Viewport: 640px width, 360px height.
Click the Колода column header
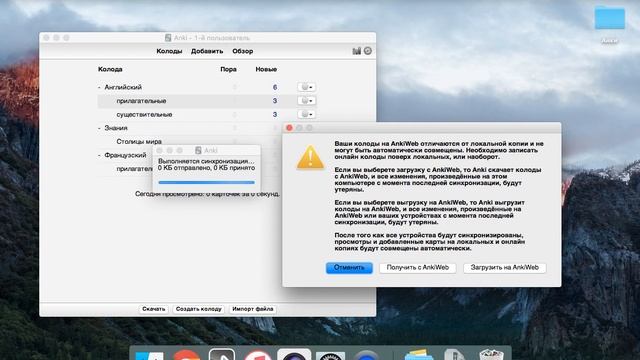(x=110, y=69)
